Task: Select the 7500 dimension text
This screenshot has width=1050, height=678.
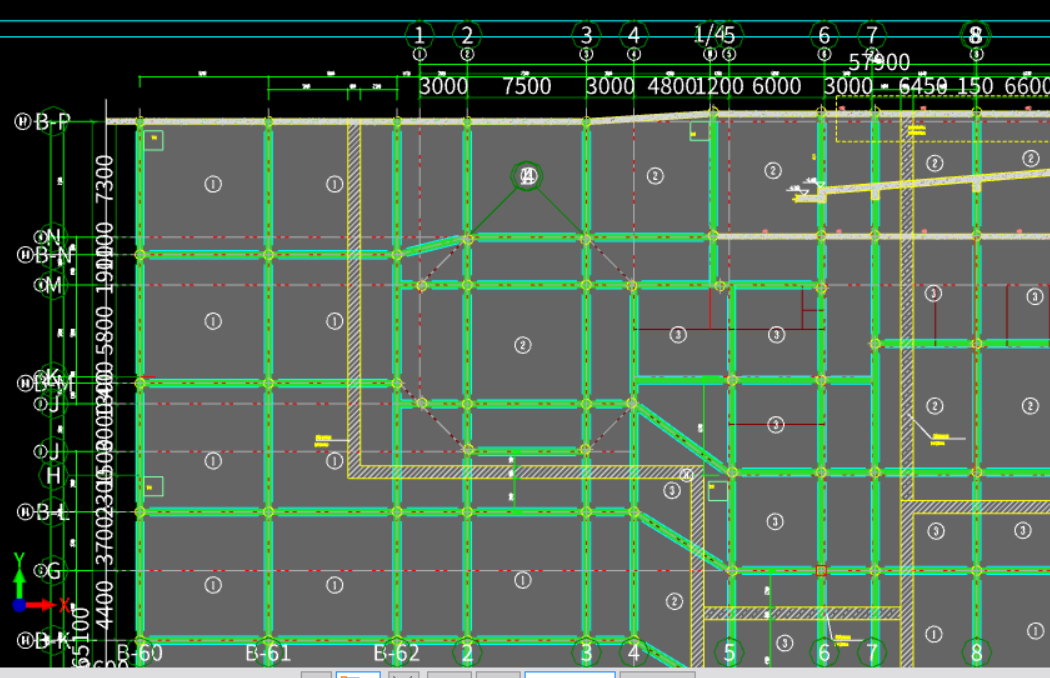Action: (526, 86)
